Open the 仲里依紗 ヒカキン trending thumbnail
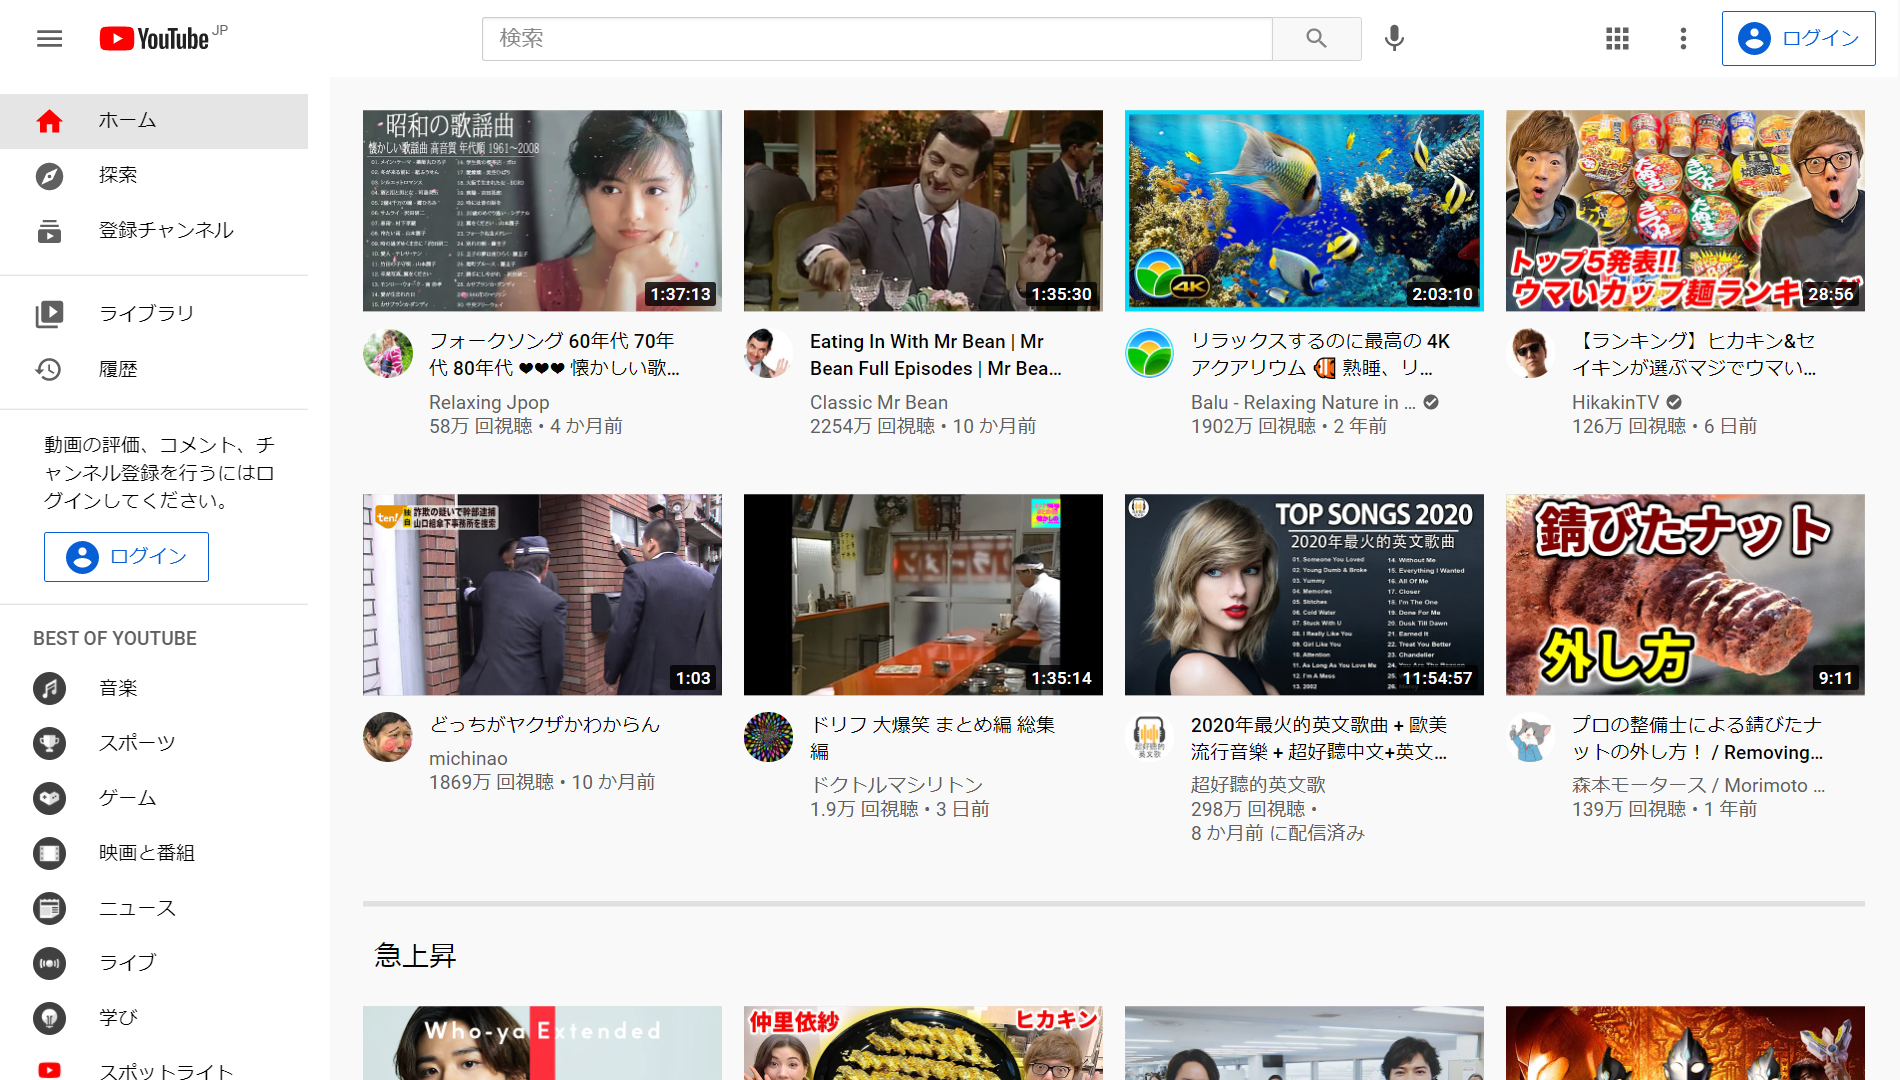The width and height of the screenshot is (1900, 1080). [923, 1043]
